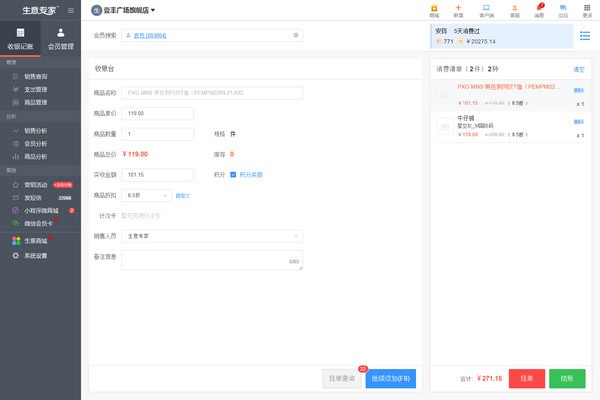Click the 新增 plus icon
The image size is (600, 400).
point(458,11)
